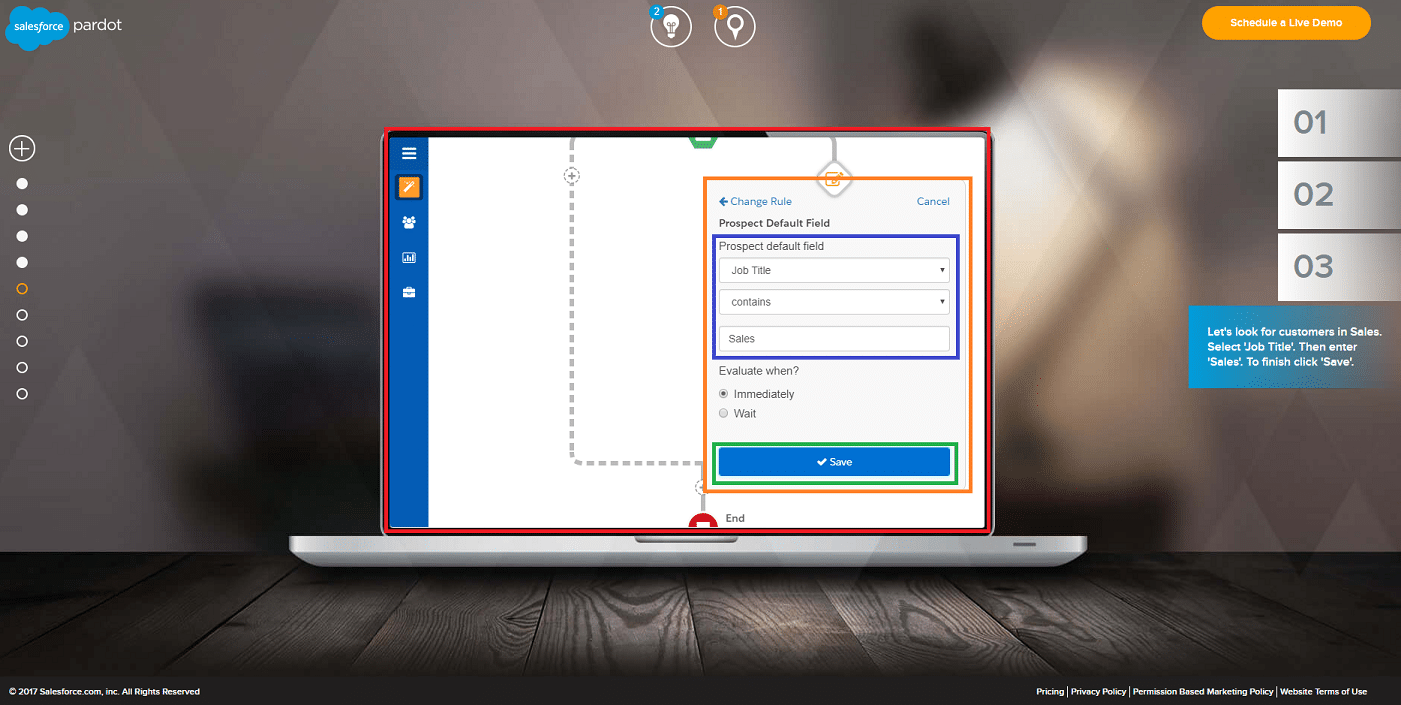Click the orange rule edit diamond node
This screenshot has width=1401, height=705.
coord(834,179)
